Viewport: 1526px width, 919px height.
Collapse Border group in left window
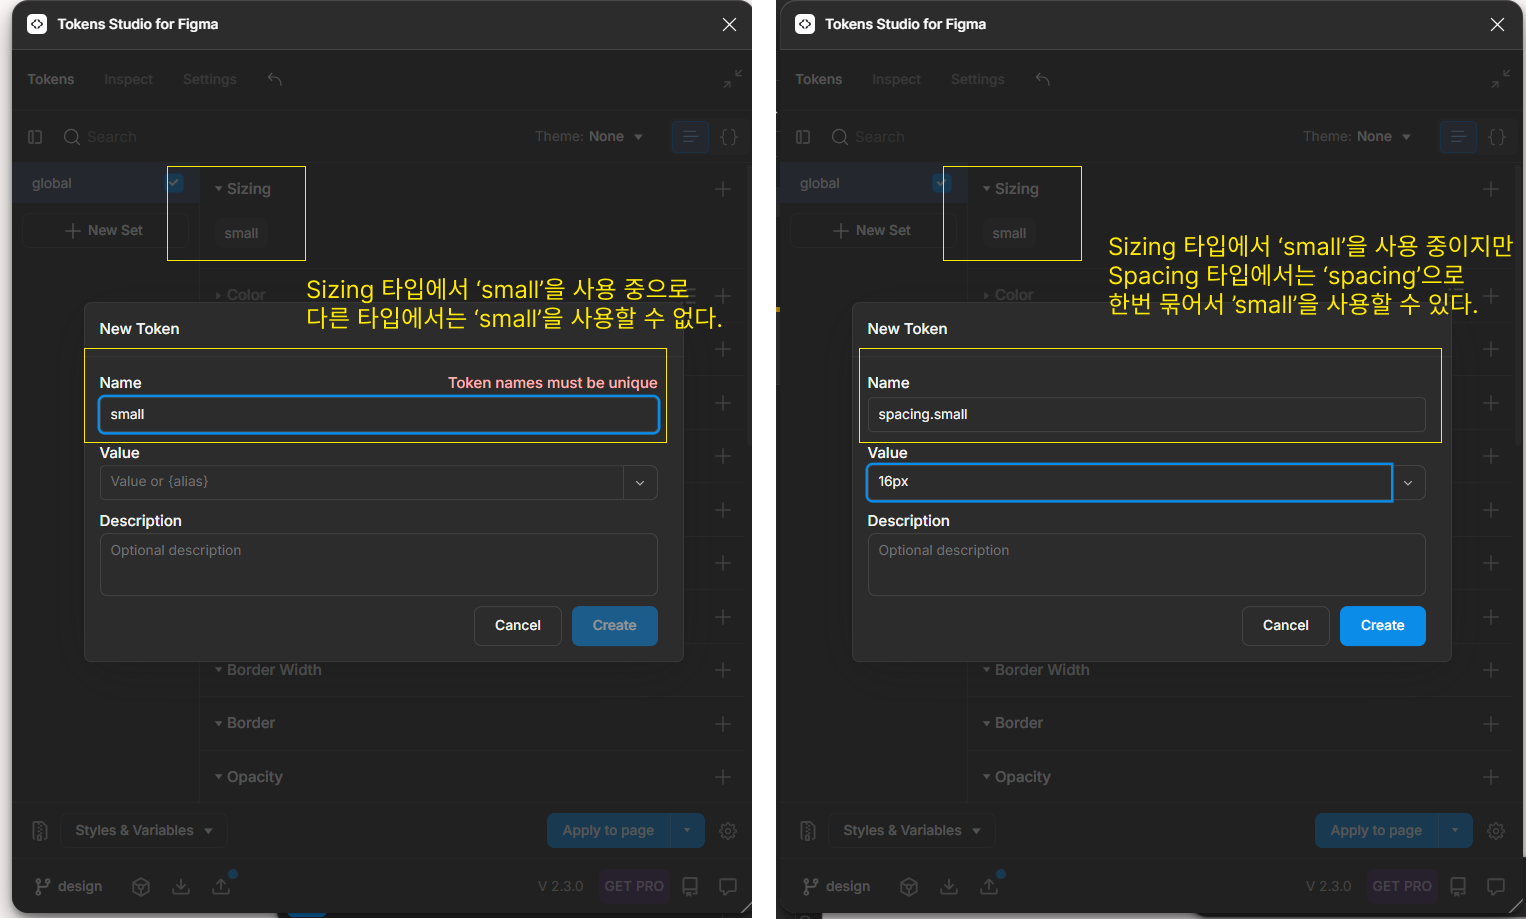point(245,723)
